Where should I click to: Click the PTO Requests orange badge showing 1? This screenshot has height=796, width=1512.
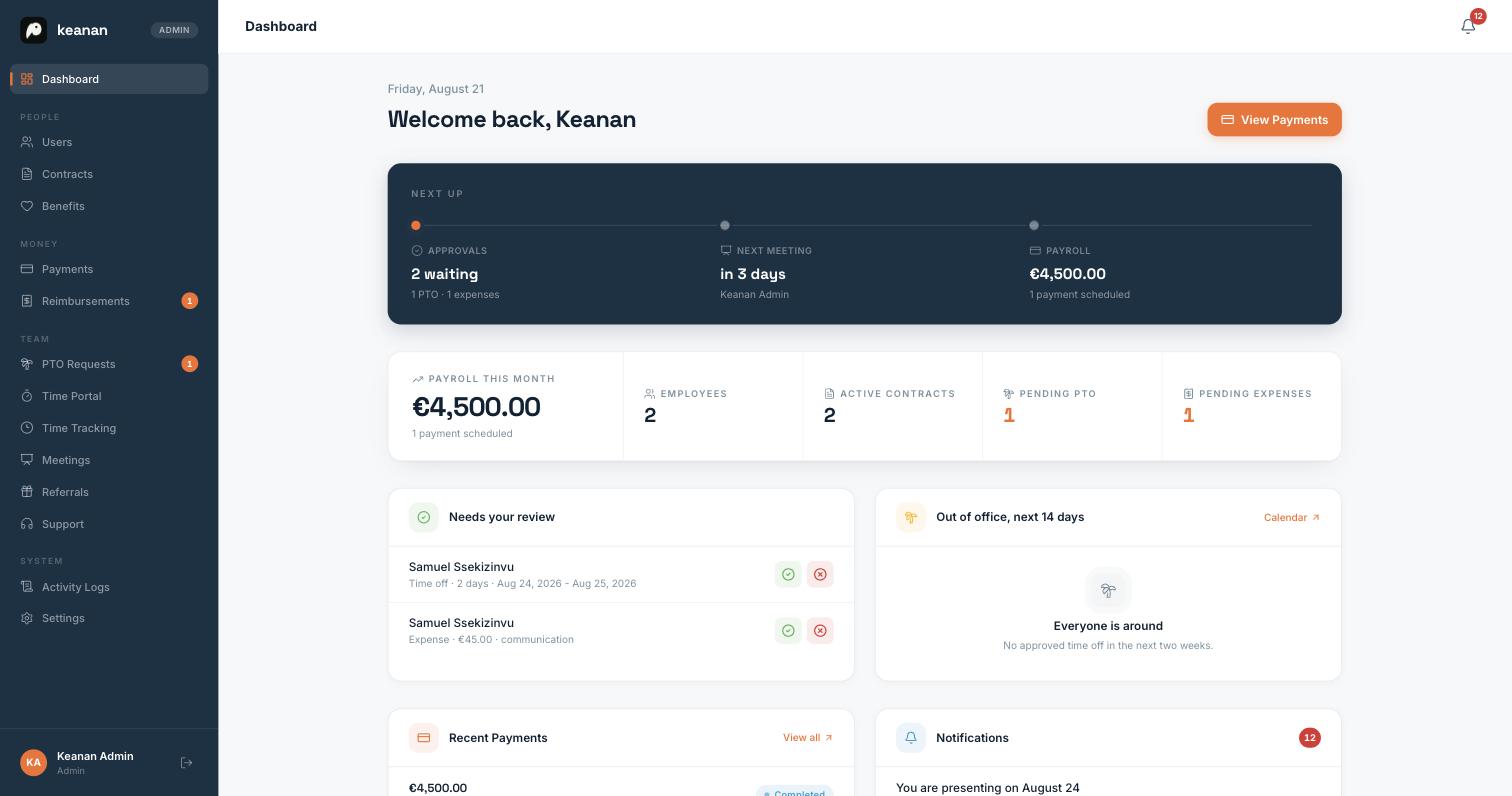(x=190, y=364)
